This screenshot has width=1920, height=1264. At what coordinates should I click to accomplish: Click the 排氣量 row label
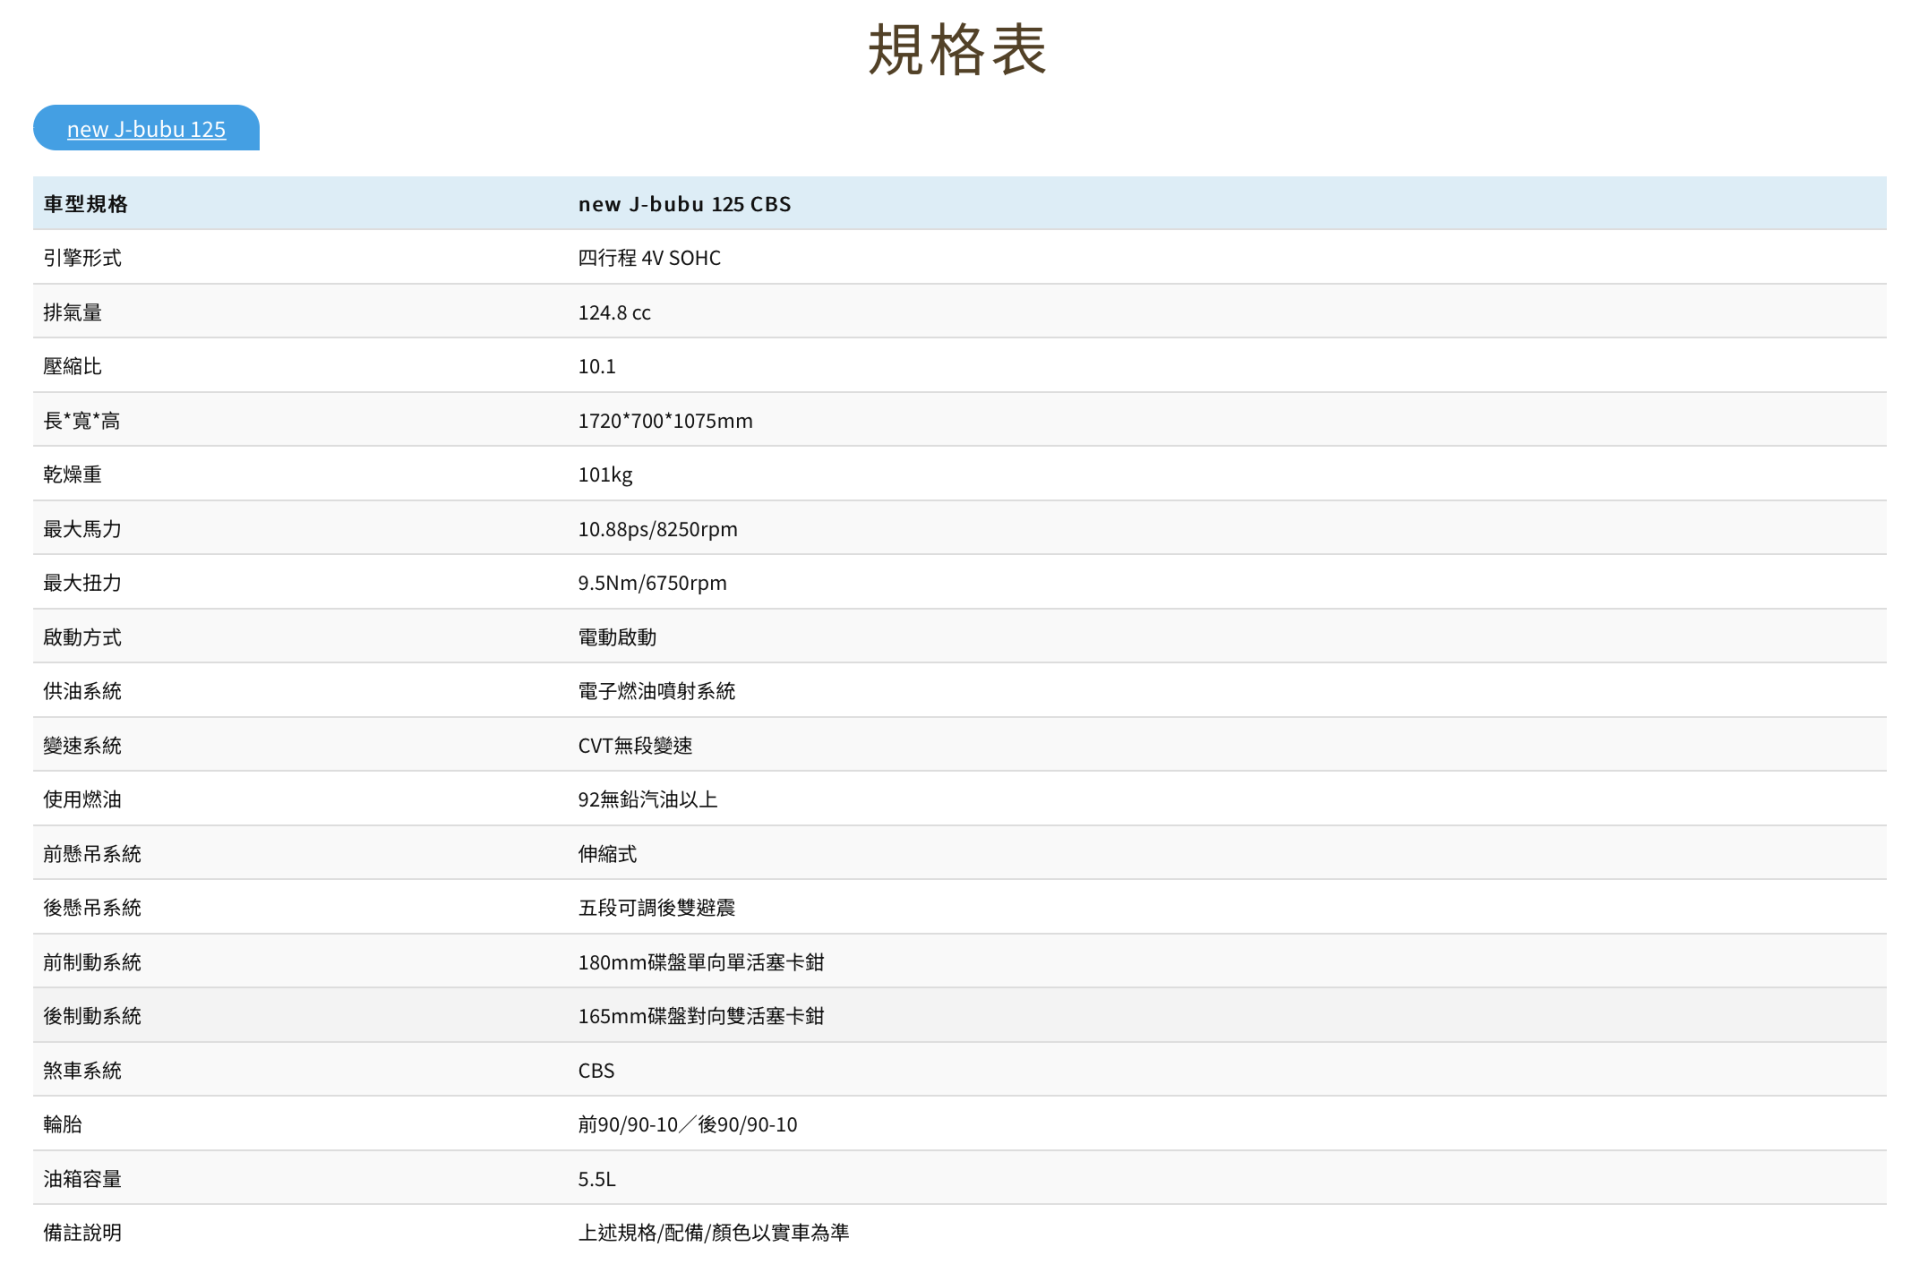[72, 312]
